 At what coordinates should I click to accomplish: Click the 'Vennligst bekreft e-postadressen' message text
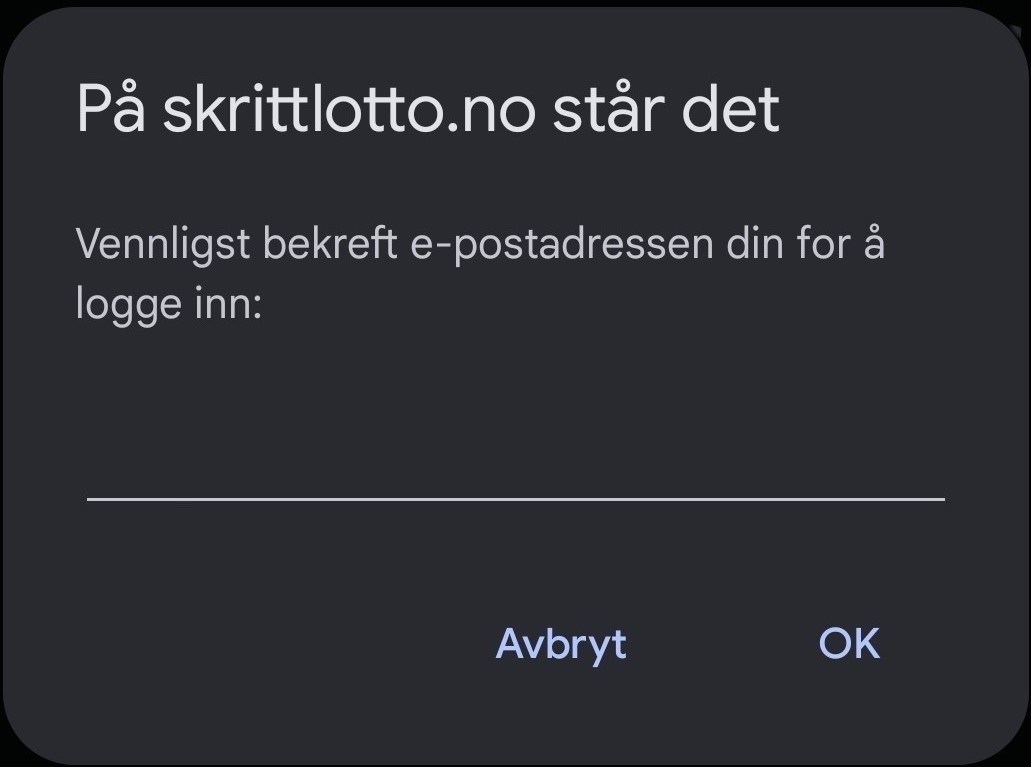(x=480, y=245)
